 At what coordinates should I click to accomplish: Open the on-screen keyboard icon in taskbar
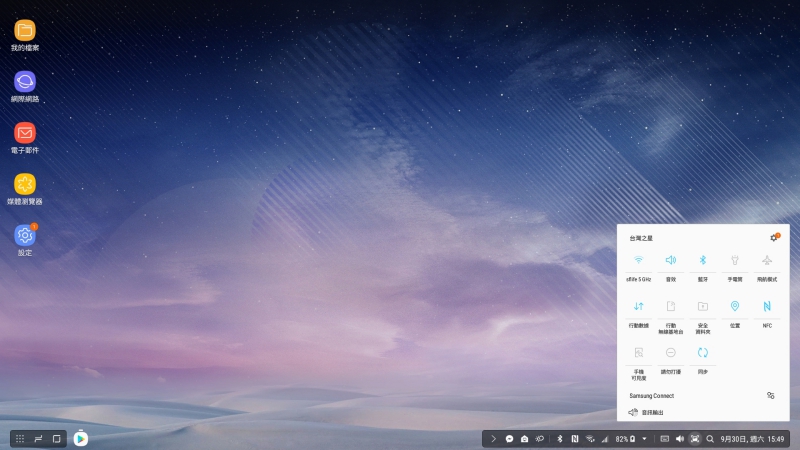click(x=664, y=439)
